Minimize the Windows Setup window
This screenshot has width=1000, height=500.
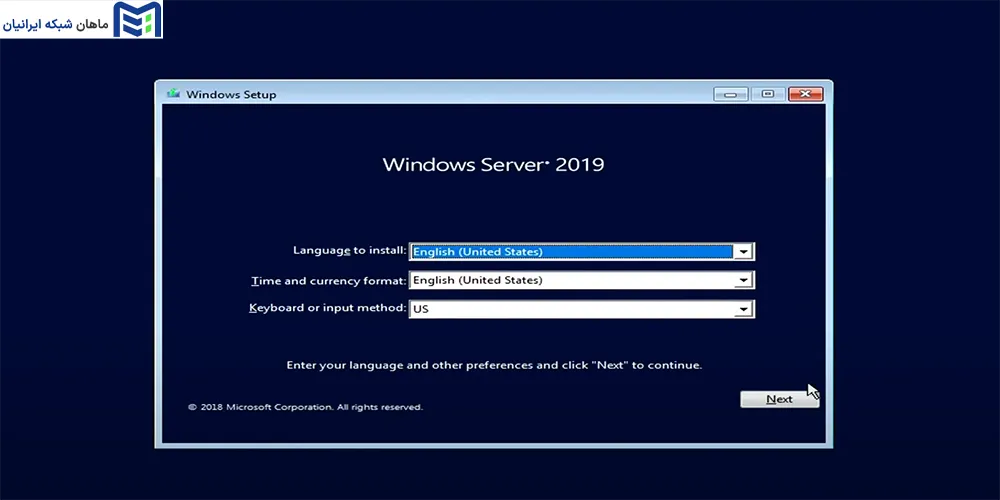[731, 94]
